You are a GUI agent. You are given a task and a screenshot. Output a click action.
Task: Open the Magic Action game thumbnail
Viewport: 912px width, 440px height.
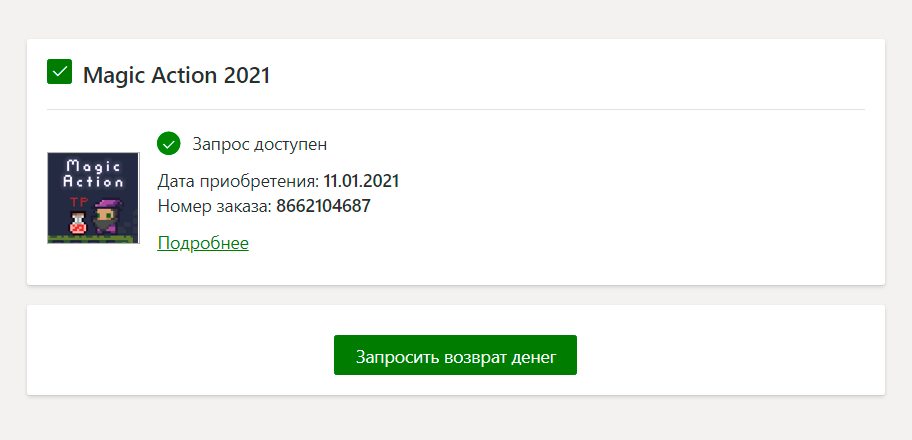pos(93,198)
